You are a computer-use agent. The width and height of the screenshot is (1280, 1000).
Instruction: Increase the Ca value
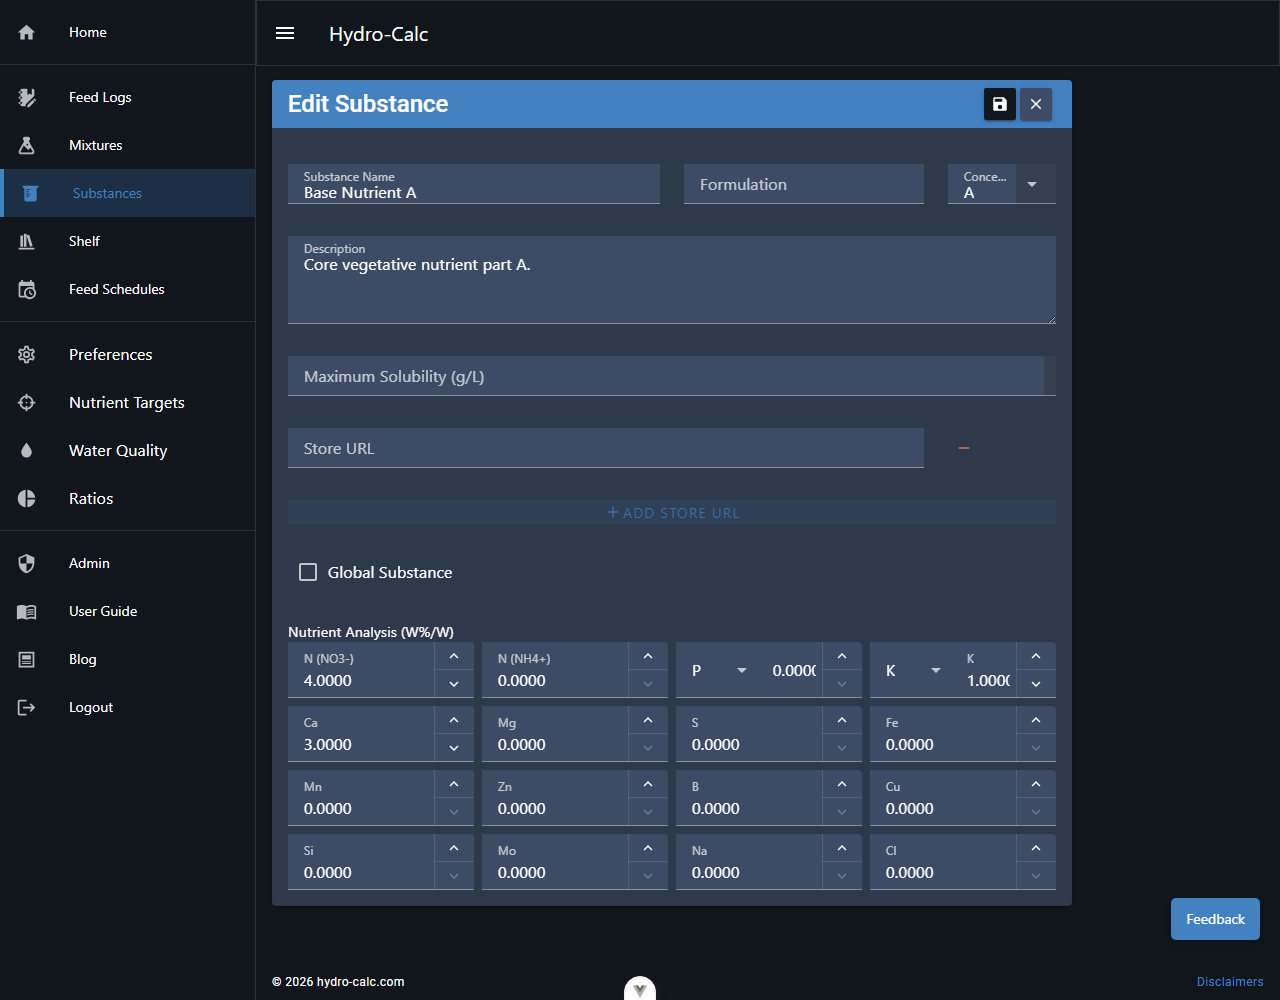click(x=454, y=720)
